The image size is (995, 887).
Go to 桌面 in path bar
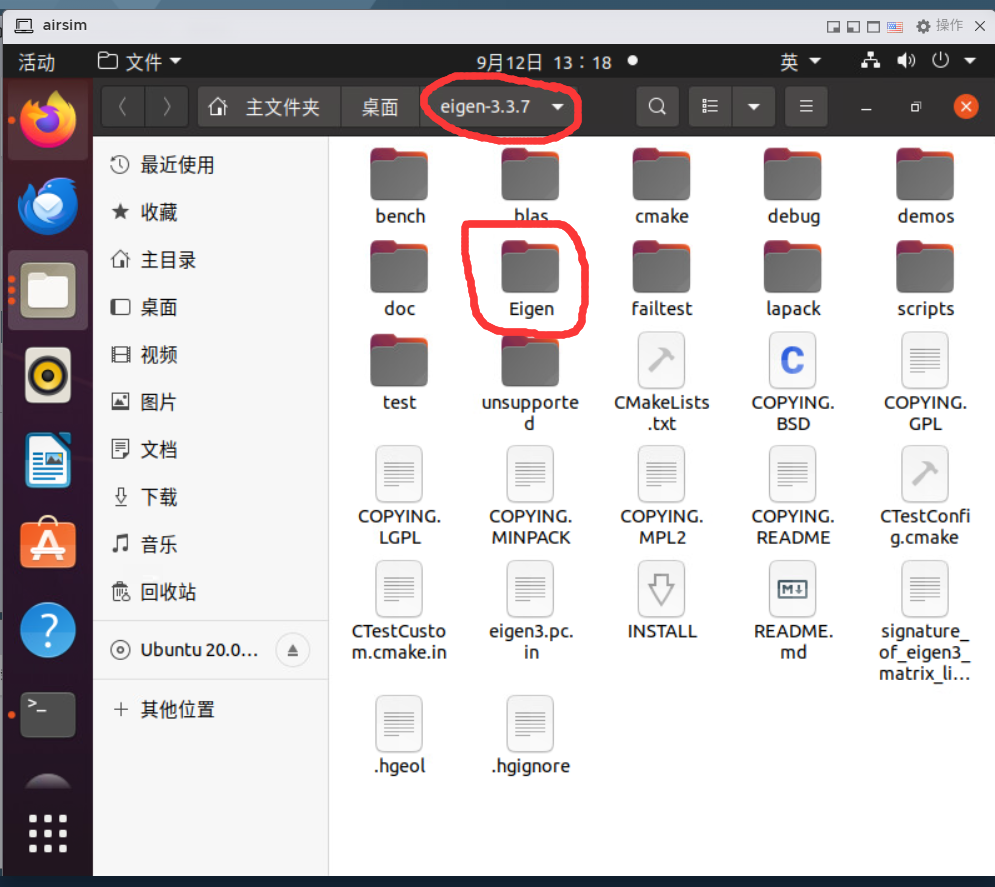(x=380, y=107)
